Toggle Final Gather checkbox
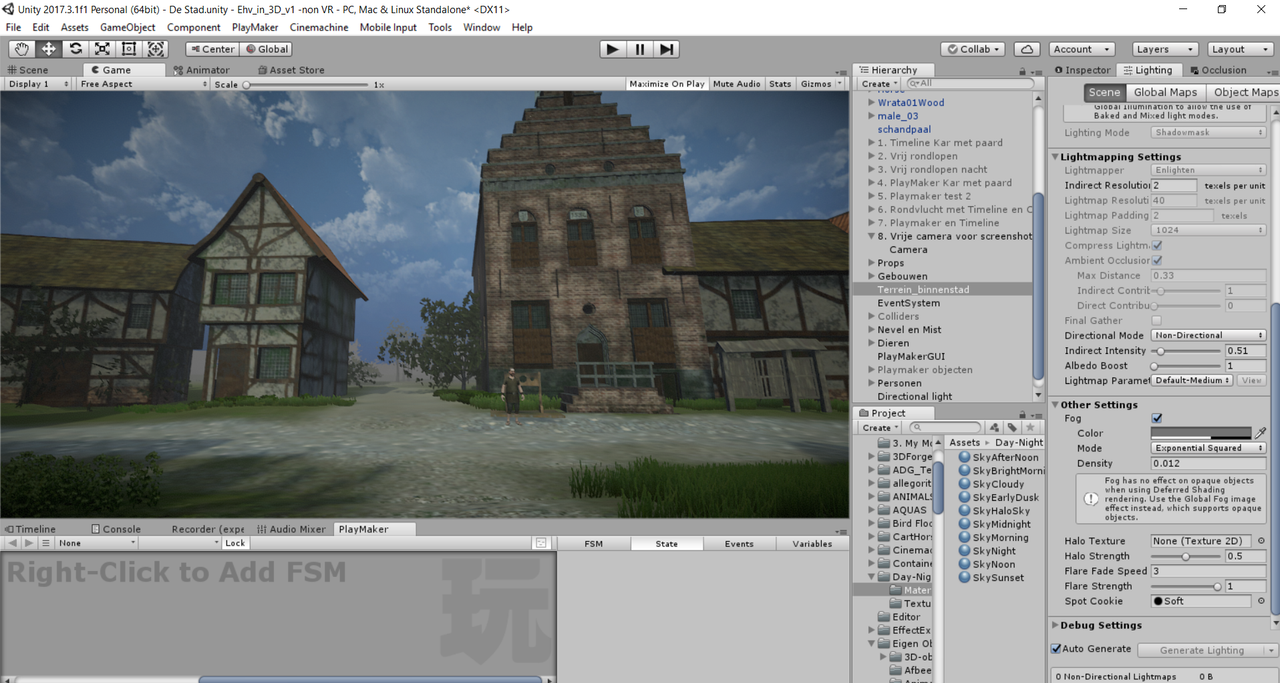The height and width of the screenshot is (683, 1280). click(x=1157, y=320)
